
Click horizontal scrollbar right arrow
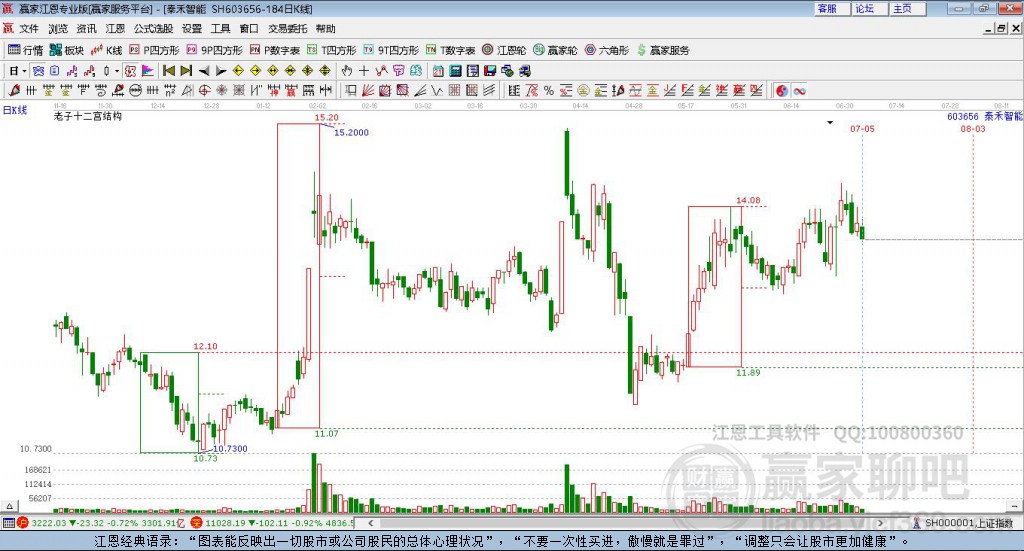click(880, 523)
